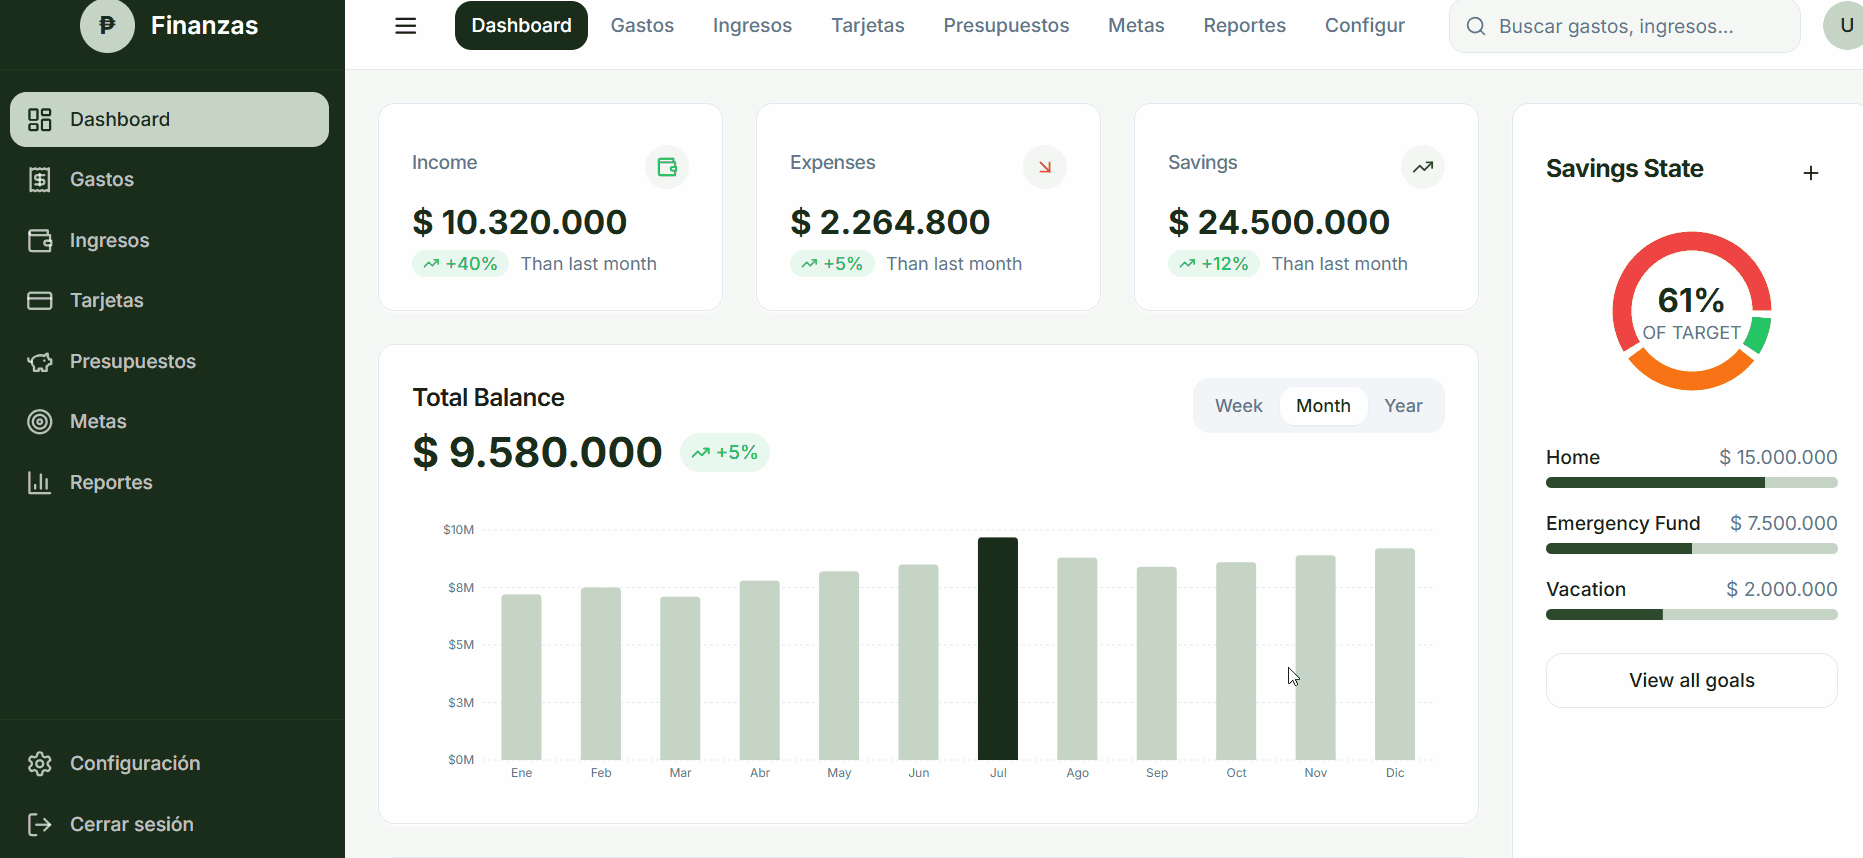Open Tarjetas label in the sidebar

coord(107,301)
